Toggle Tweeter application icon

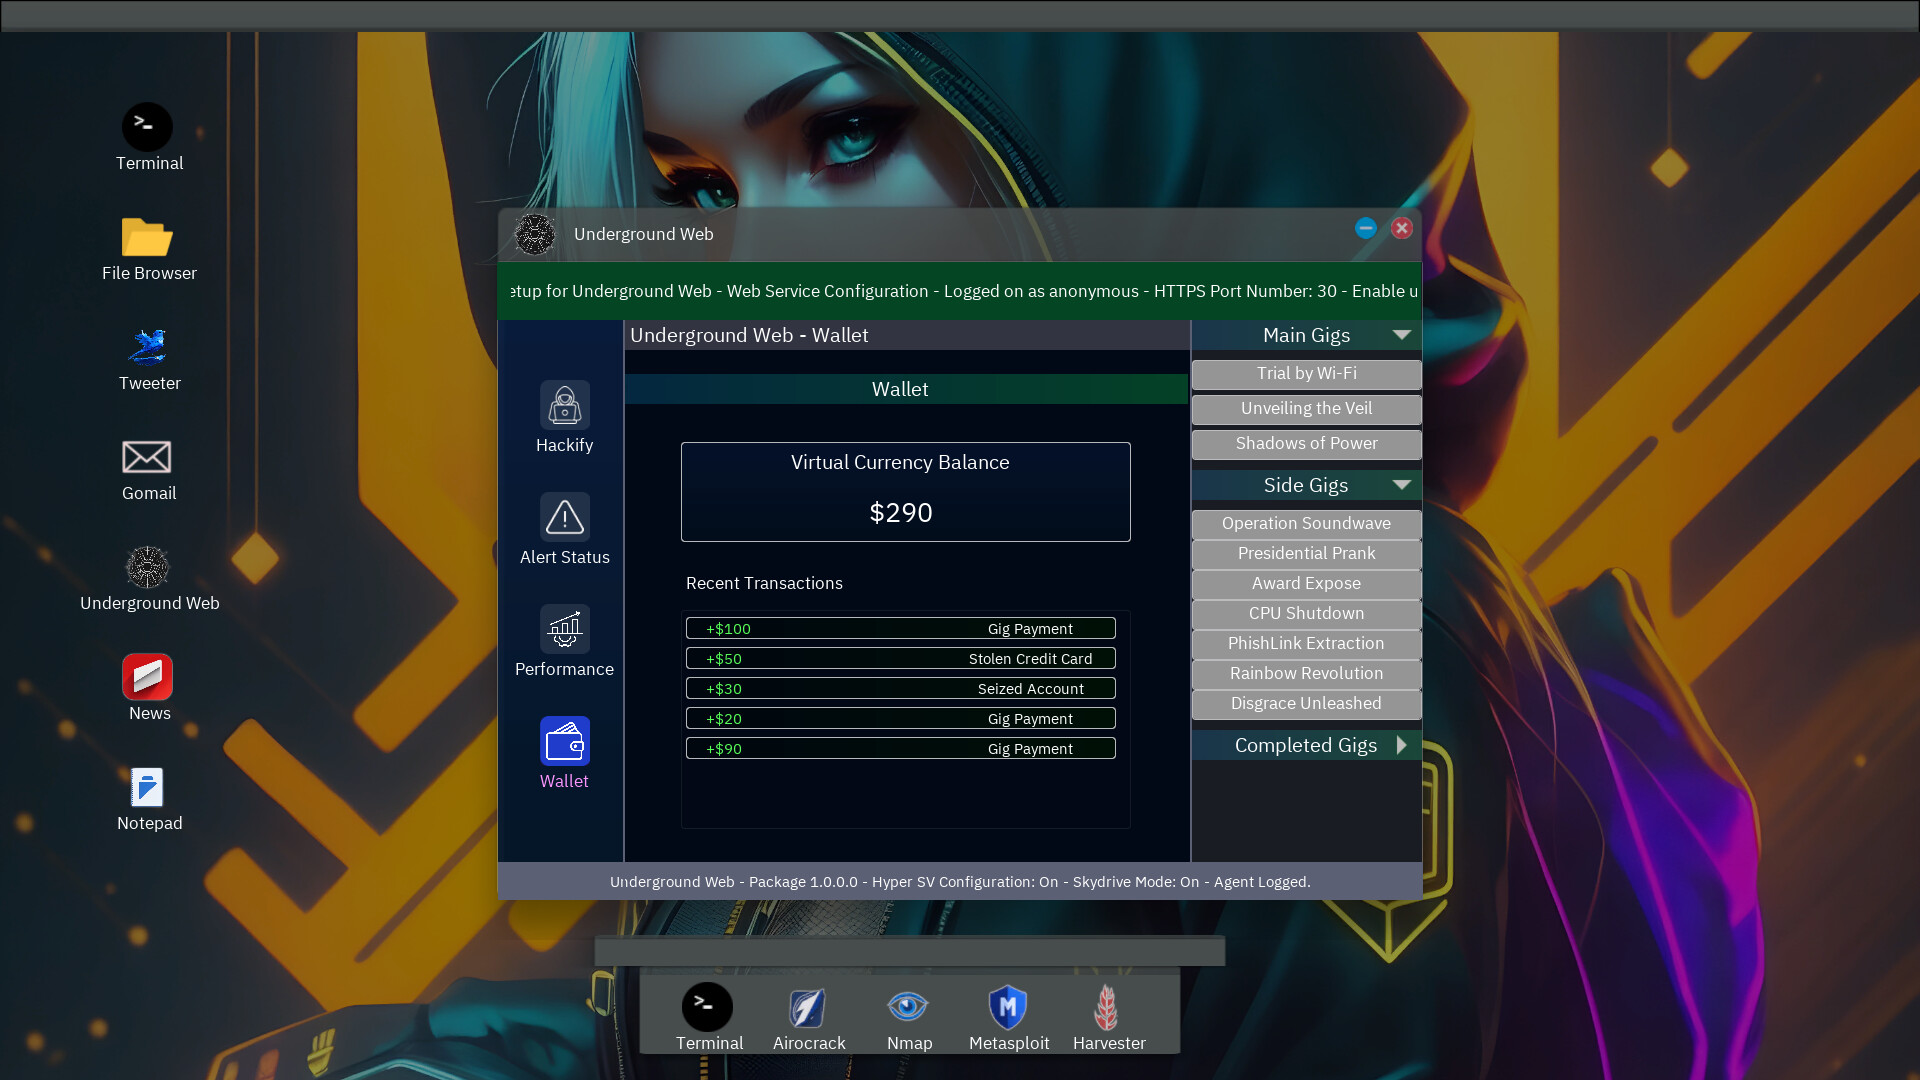tap(149, 345)
